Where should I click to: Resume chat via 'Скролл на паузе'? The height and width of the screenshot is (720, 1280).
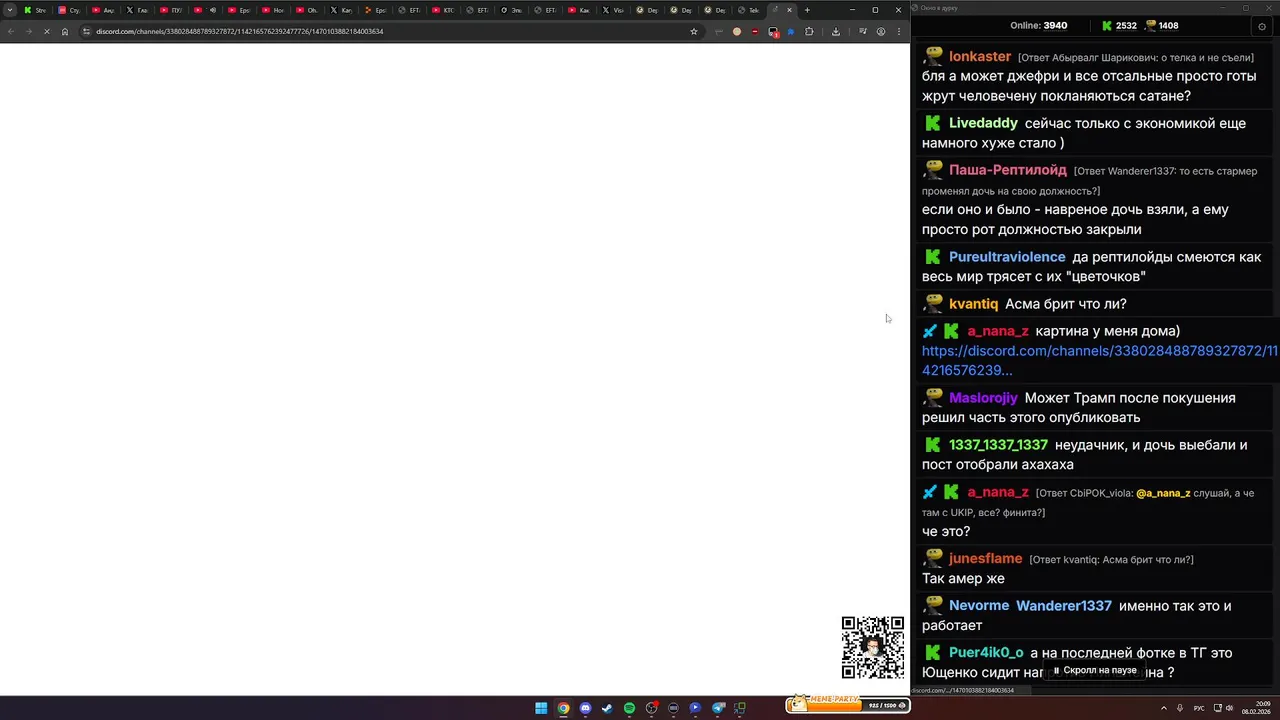[x=1095, y=670]
